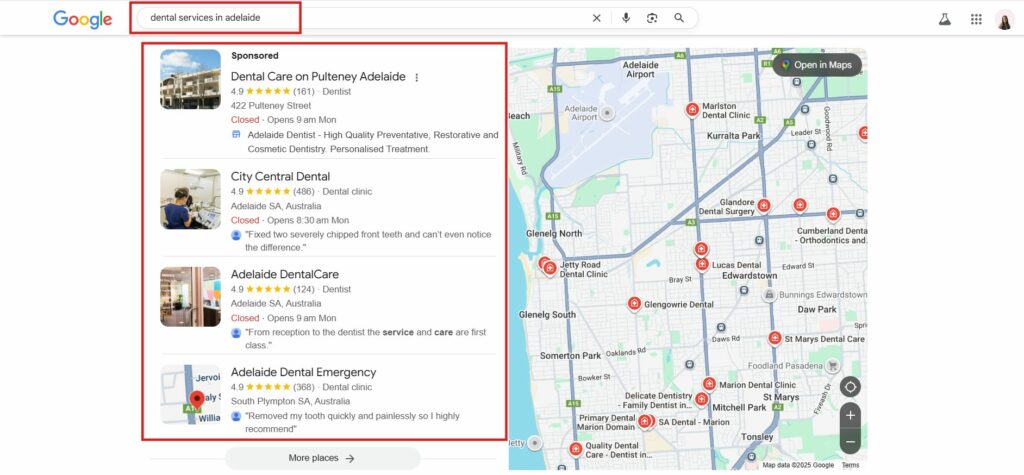Open City Central Dental listing
Image resolution: width=1024 pixels, height=475 pixels.
coord(280,177)
